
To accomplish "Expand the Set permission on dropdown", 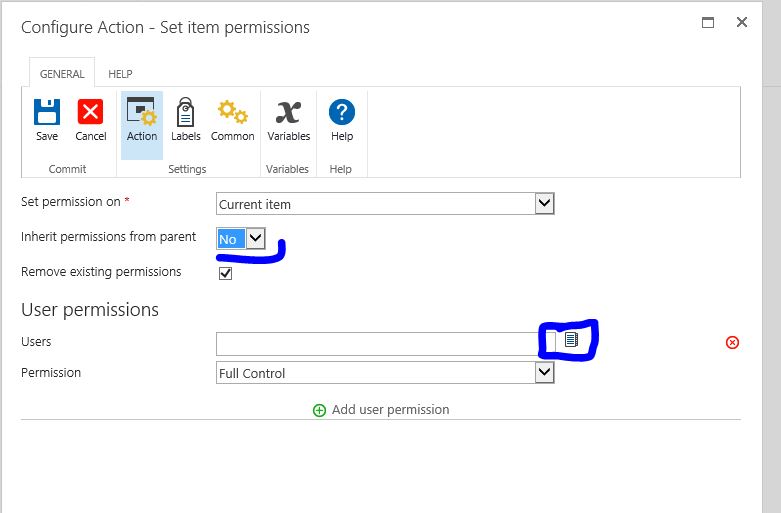I will click(544, 204).
